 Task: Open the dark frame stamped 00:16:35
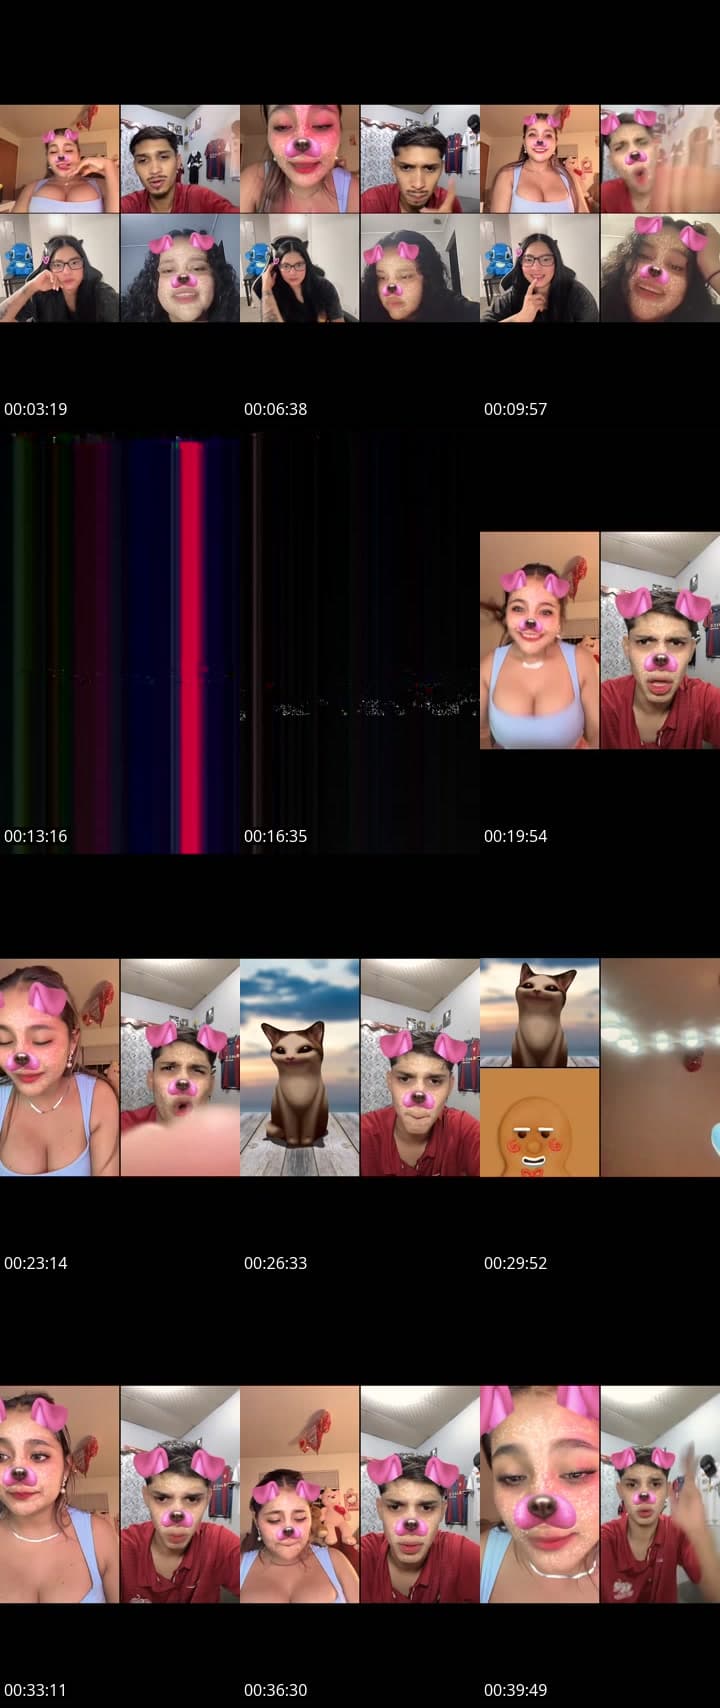pos(360,640)
